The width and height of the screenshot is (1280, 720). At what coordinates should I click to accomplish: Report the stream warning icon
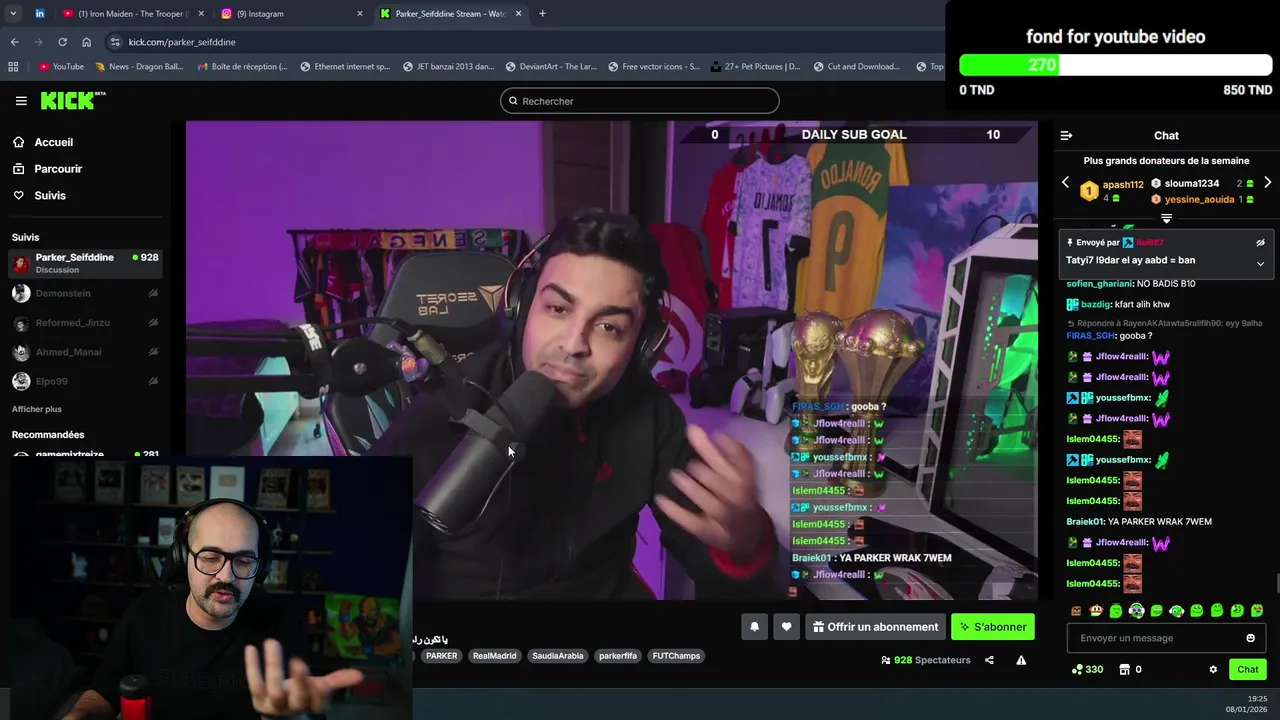click(1021, 660)
